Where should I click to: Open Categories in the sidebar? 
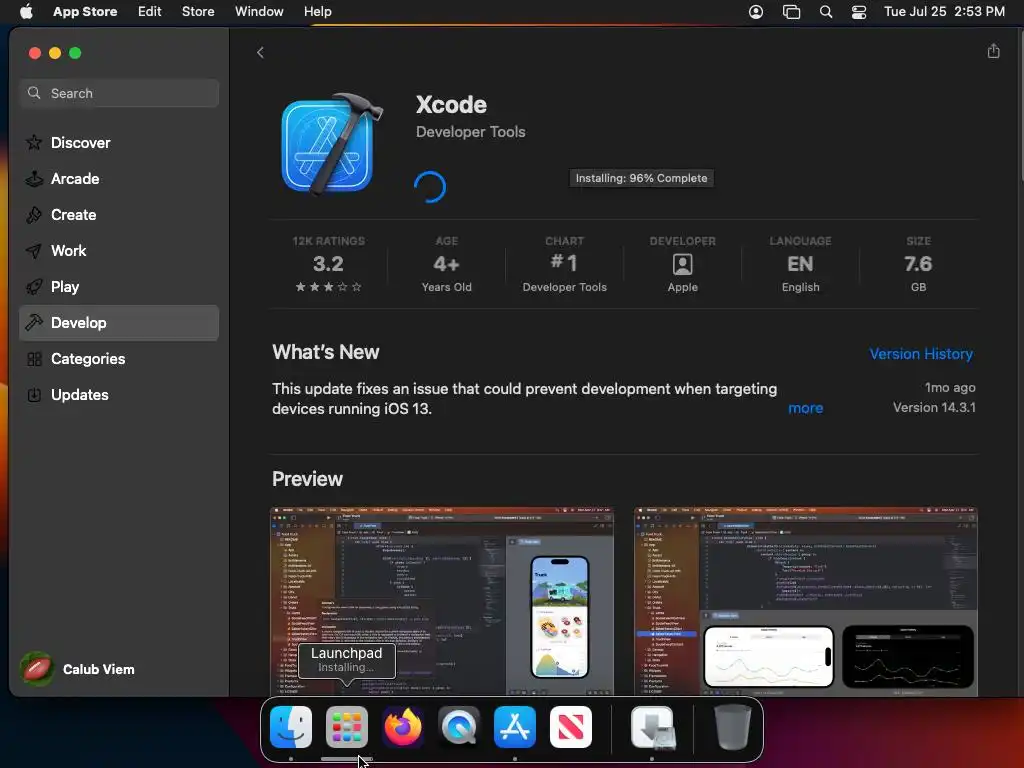[x=119, y=359]
